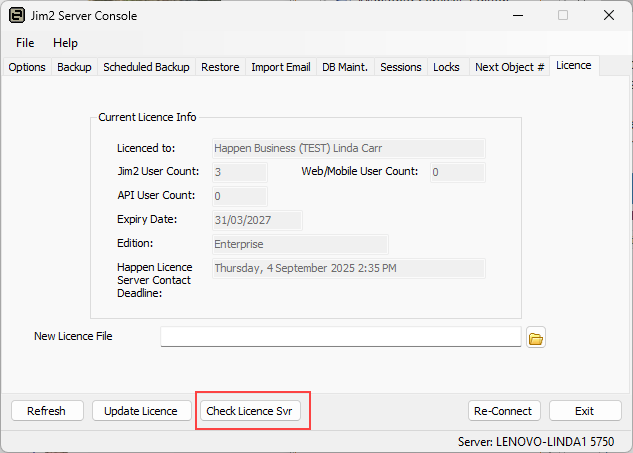
Task: Click the Server Contact Deadline date field
Action: (x=349, y=268)
